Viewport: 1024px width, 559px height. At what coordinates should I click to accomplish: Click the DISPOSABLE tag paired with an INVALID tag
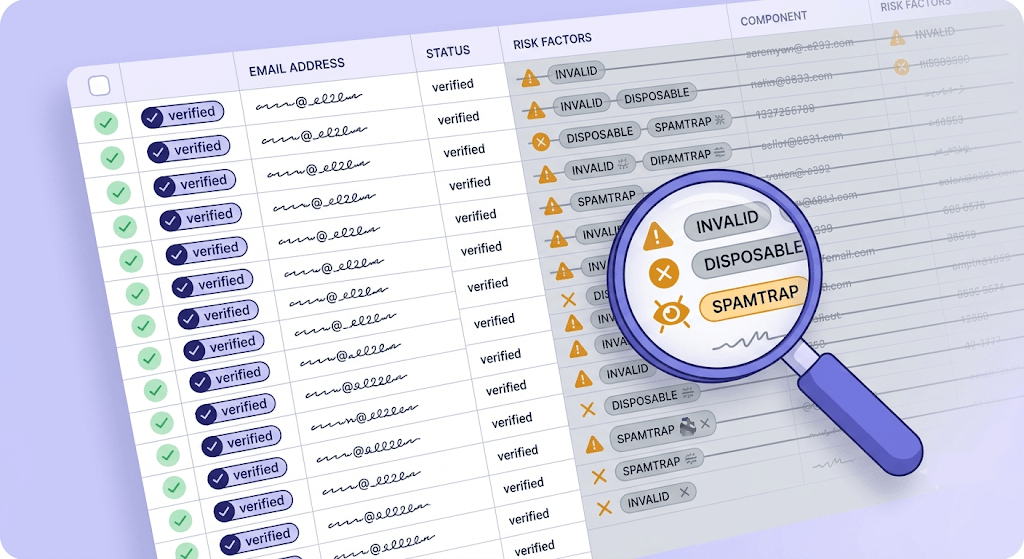click(x=656, y=97)
